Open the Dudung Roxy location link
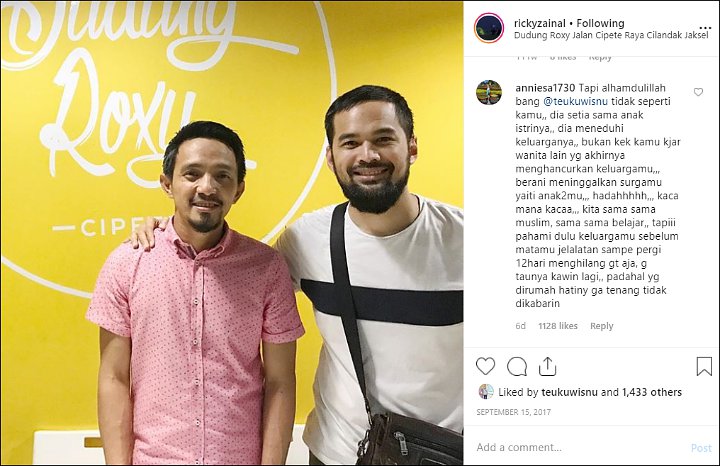 click(611, 35)
